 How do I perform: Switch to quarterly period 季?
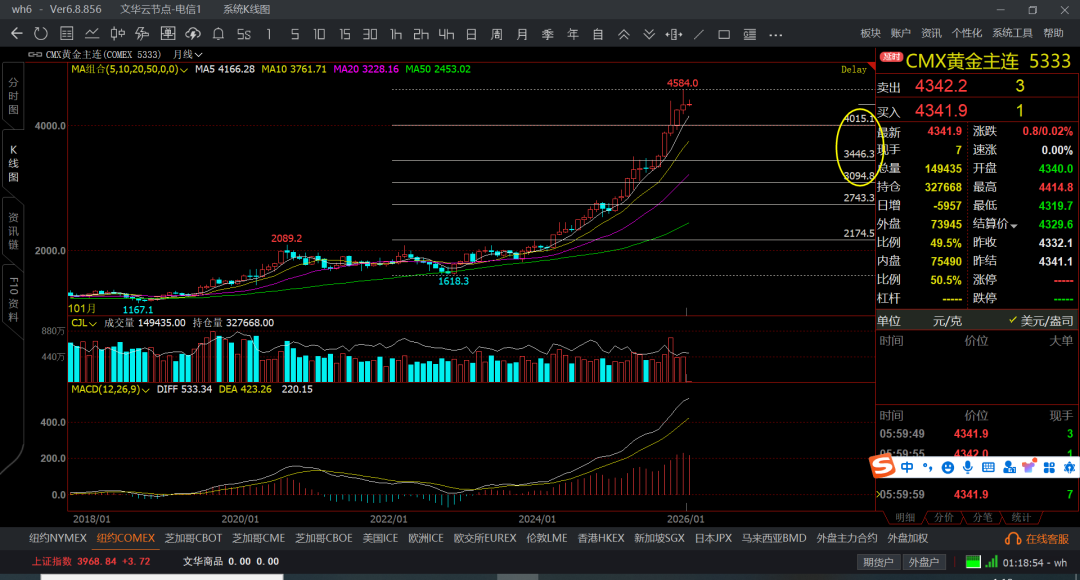tap(548, 34)
